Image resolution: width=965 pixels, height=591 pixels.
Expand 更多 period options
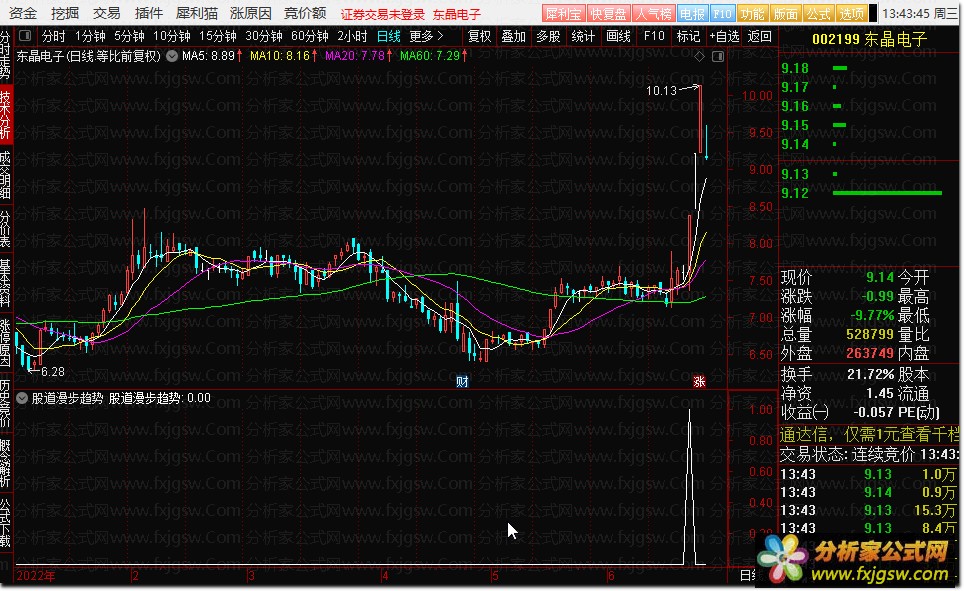pos(426,36)
